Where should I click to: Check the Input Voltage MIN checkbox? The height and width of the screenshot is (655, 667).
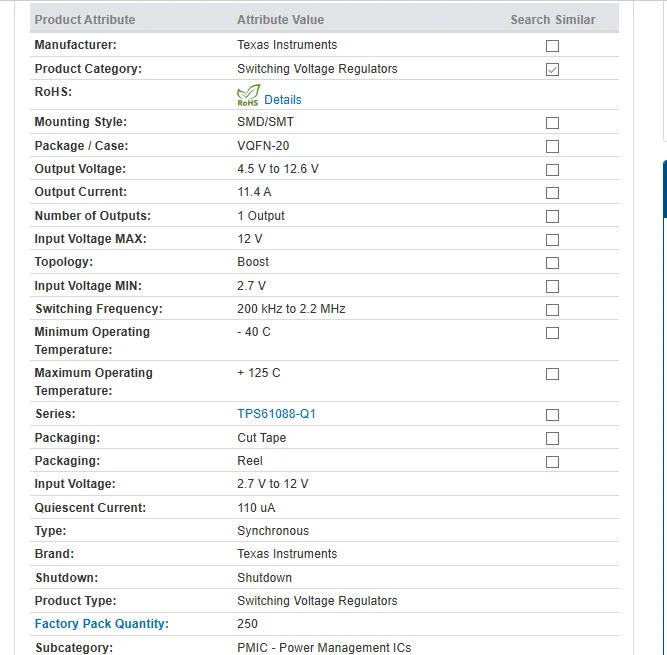tap(552, 286)
